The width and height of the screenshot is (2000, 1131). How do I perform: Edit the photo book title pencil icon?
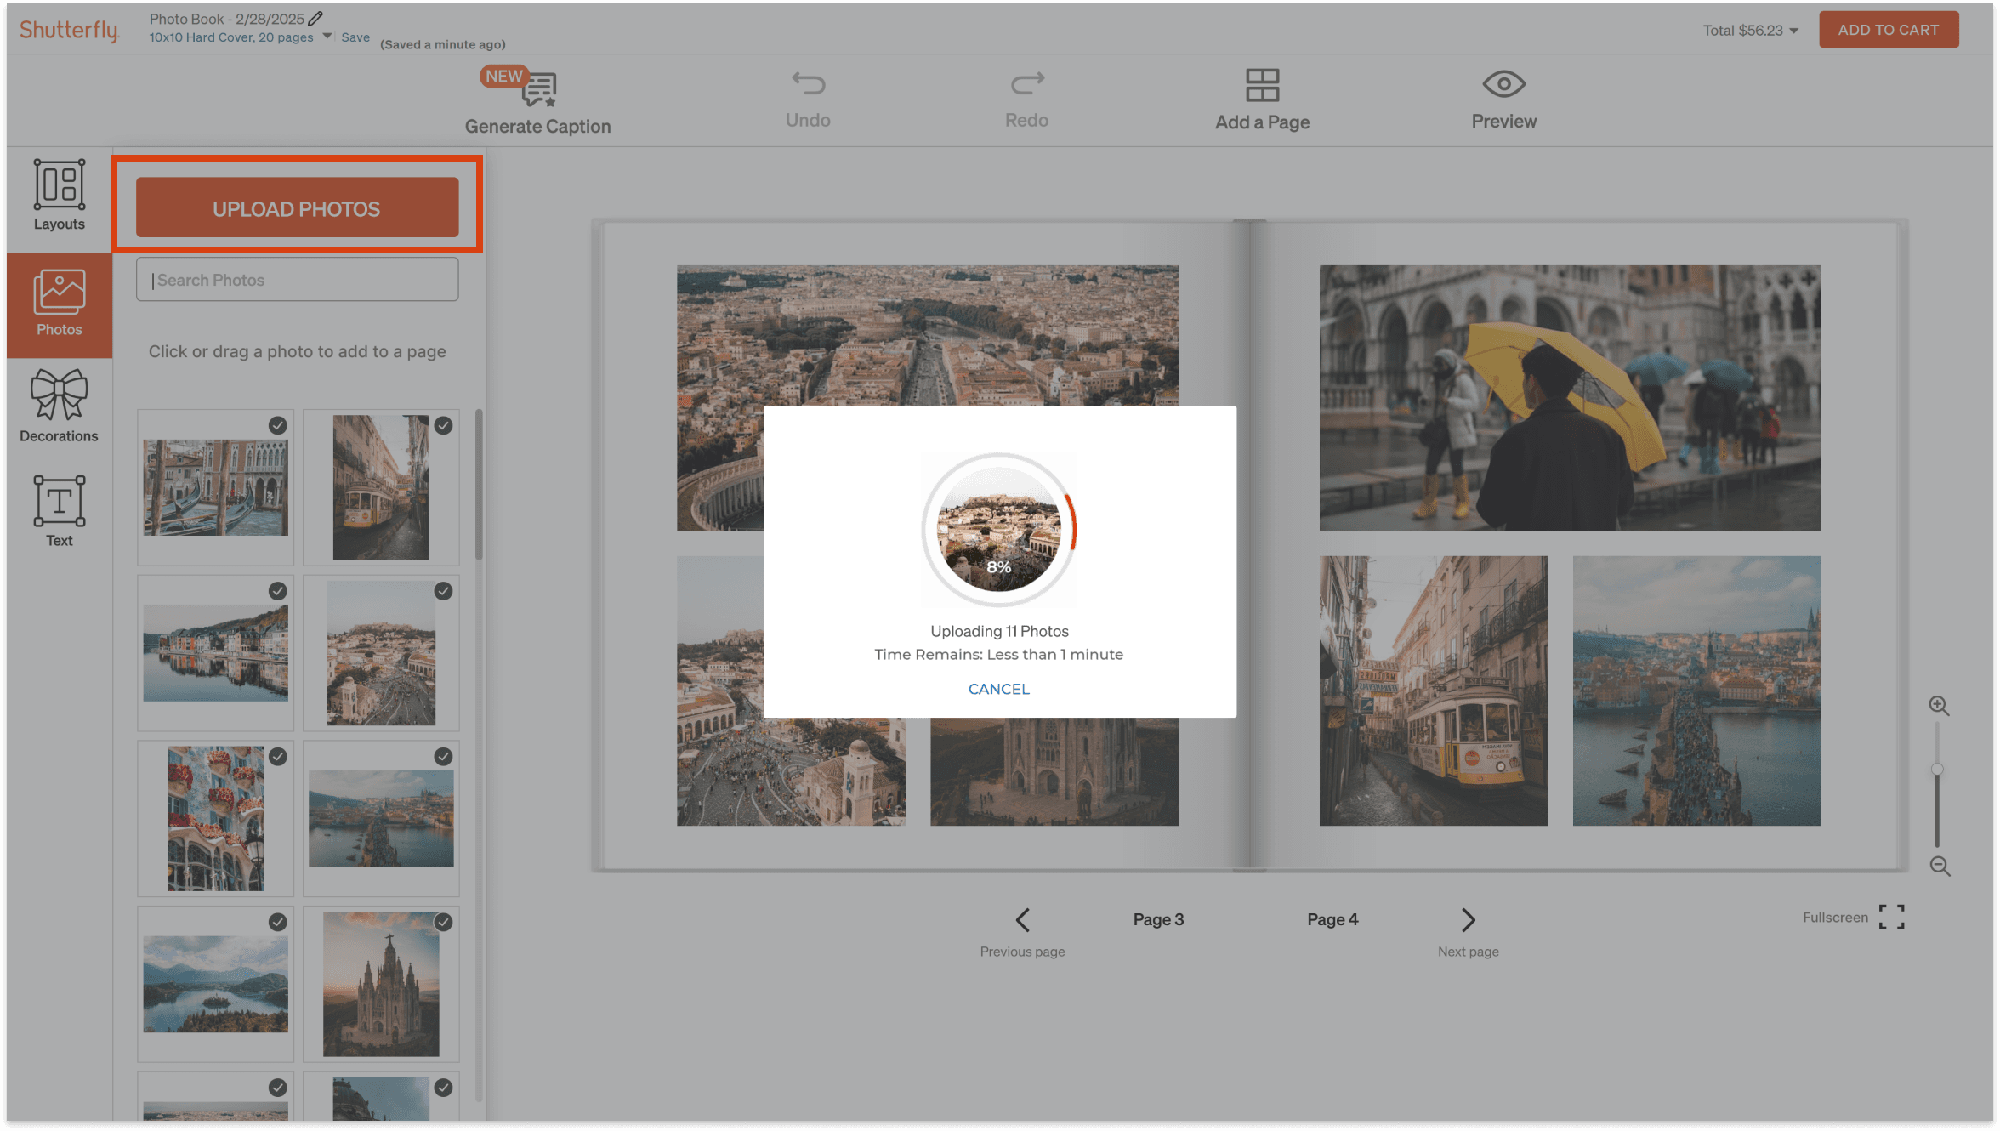(316, 18)
